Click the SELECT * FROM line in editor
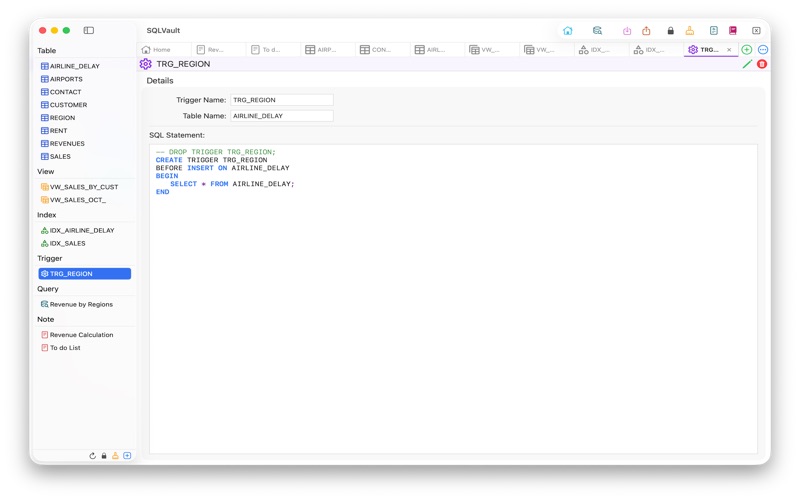 [x=232, y=184]
